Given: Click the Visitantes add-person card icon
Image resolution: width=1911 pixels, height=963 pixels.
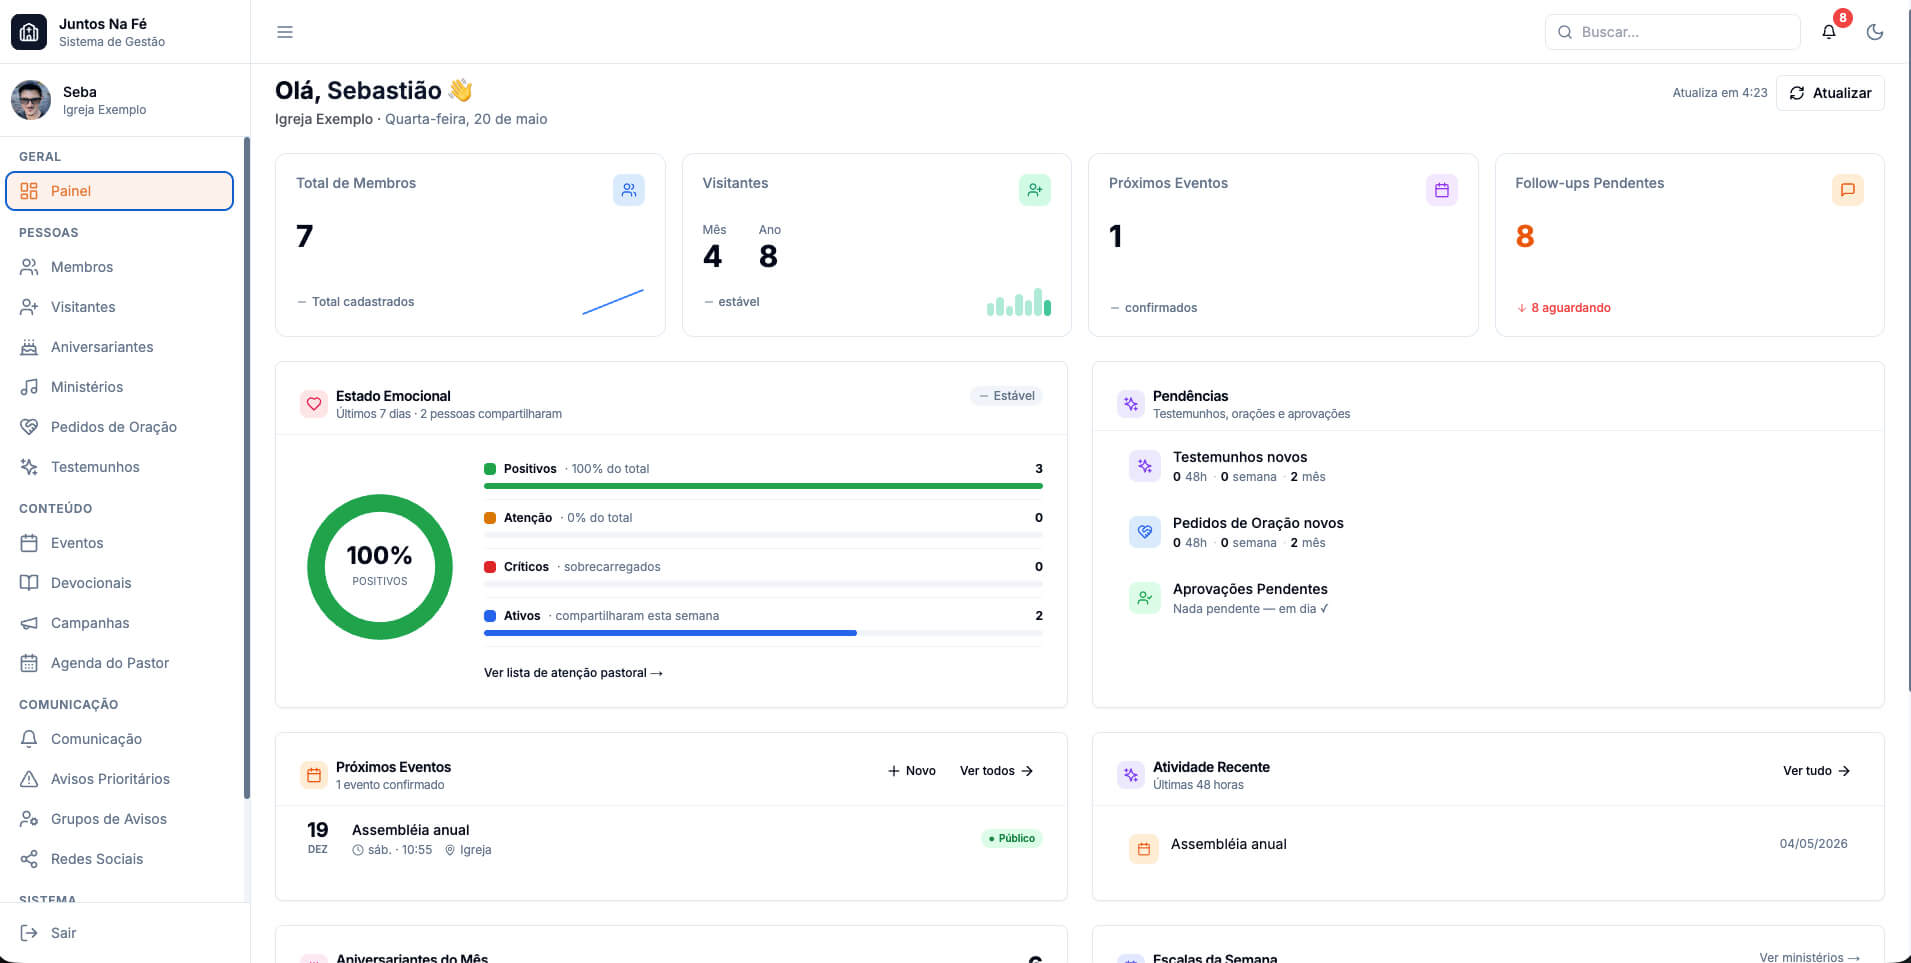Looking at the screenshot, I should pos(1035,190).
